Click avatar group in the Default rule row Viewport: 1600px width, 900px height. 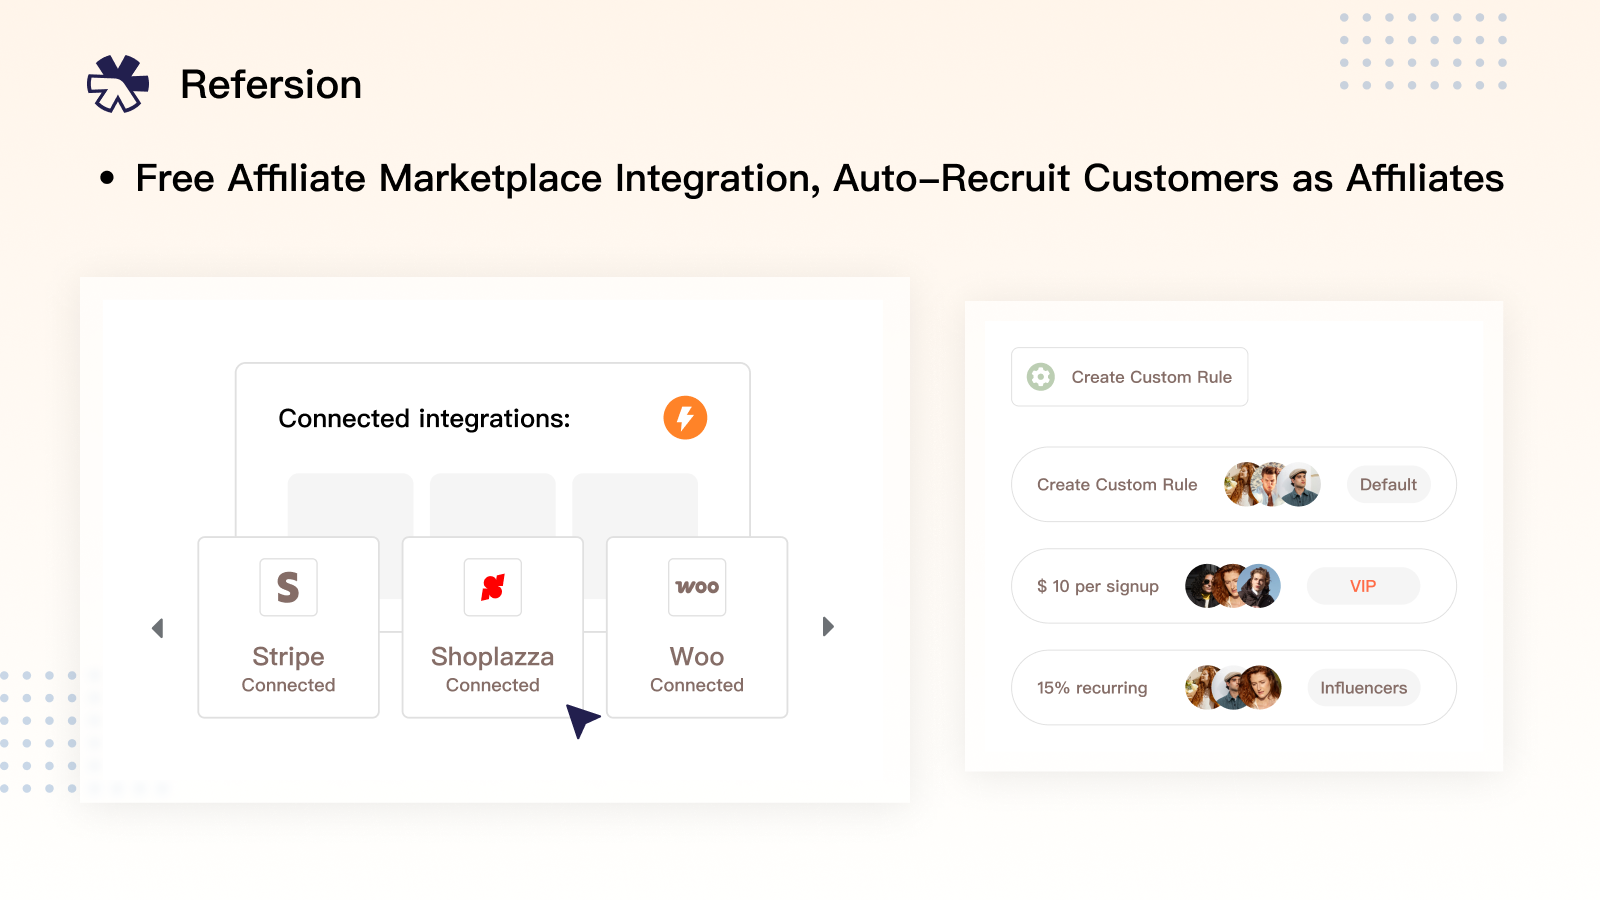[x=1272, y=485]
